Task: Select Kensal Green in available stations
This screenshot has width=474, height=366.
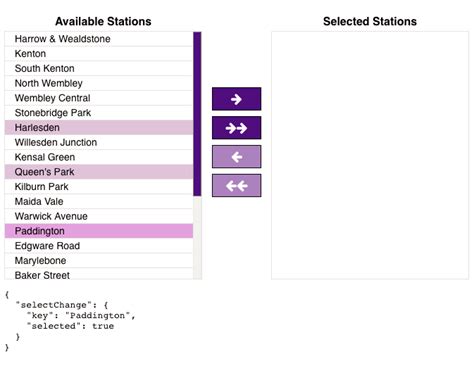Action: click(99, 157)
